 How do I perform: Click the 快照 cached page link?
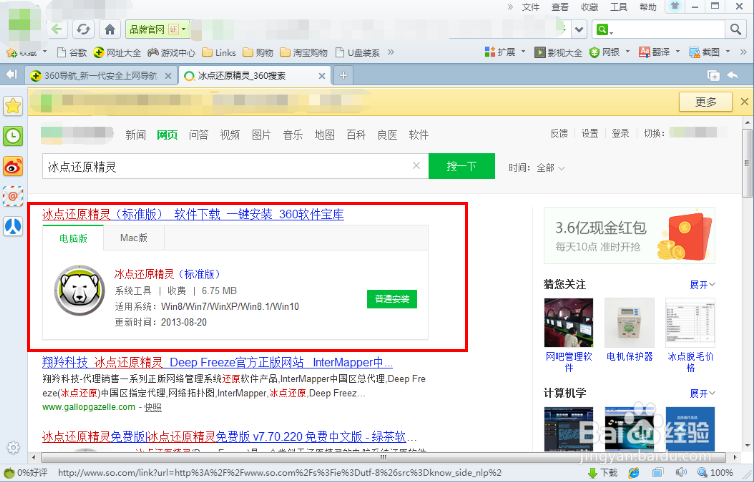click(153, 407)
